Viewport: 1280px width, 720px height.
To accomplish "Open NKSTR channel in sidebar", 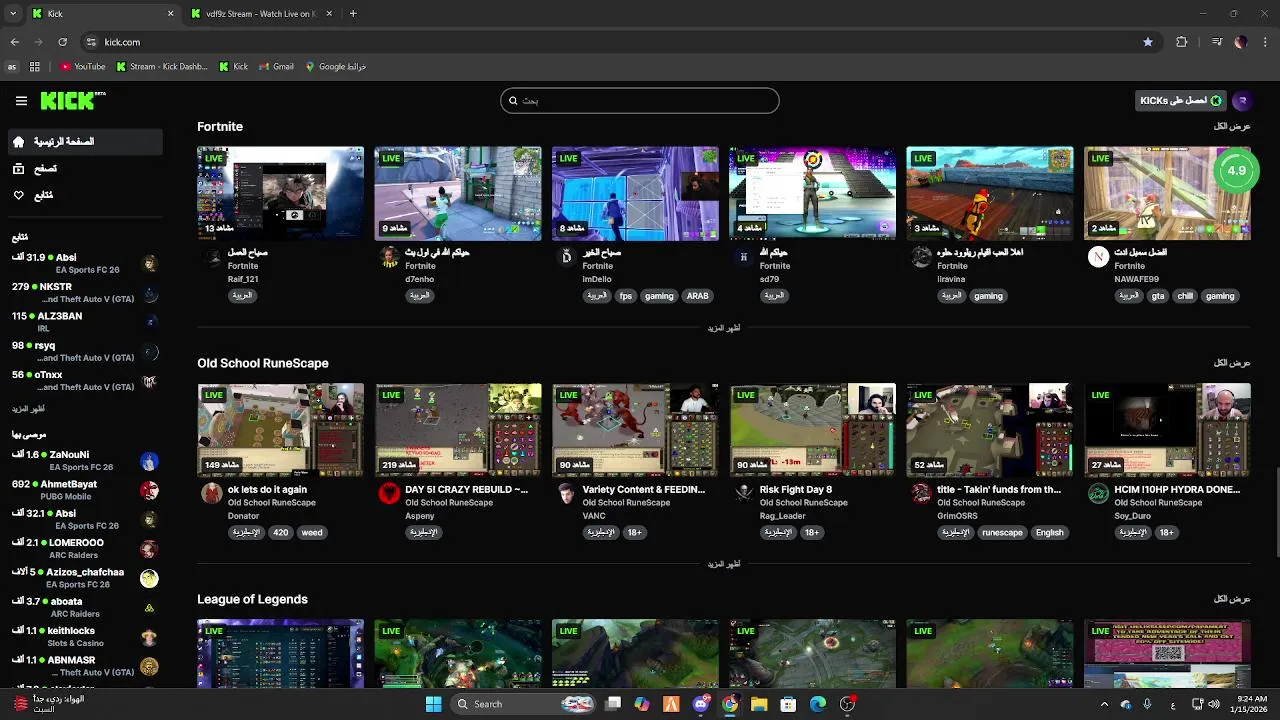I will click(86, 293).
